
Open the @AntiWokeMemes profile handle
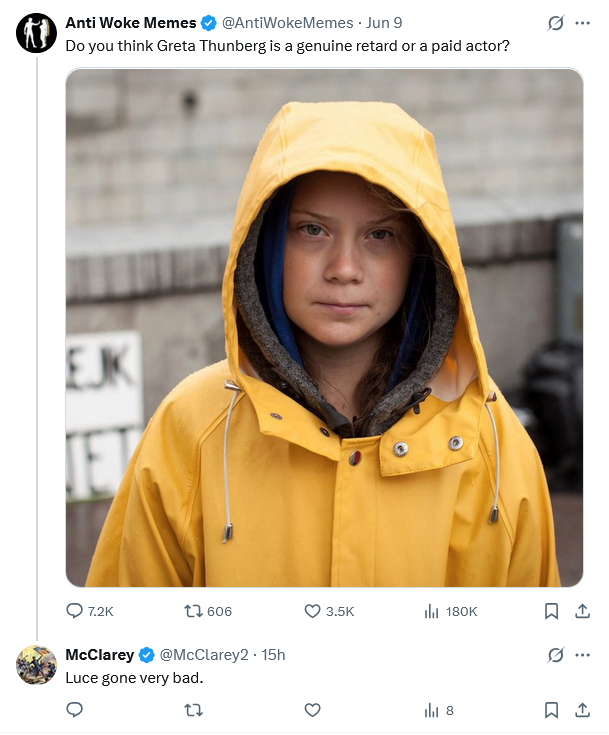coord(286,22)
